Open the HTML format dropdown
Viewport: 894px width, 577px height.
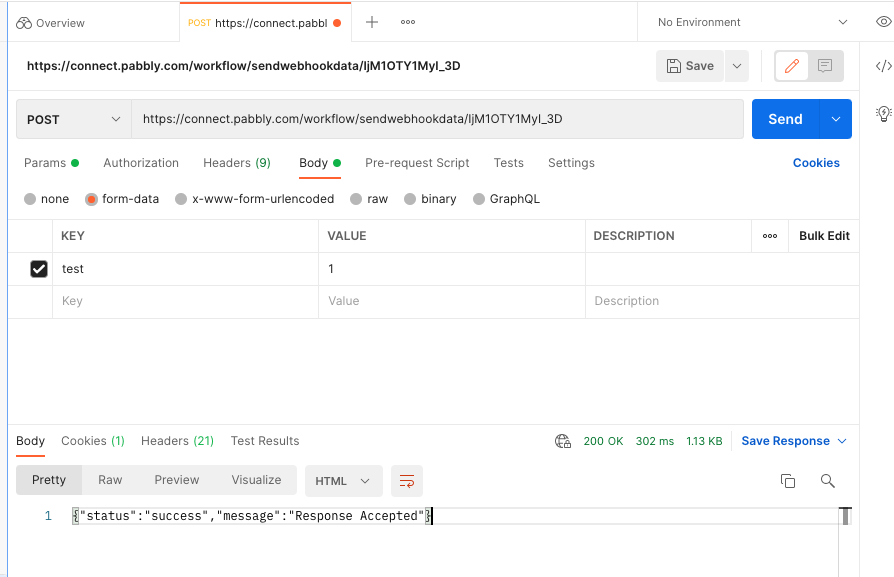[x=342, y=481]
